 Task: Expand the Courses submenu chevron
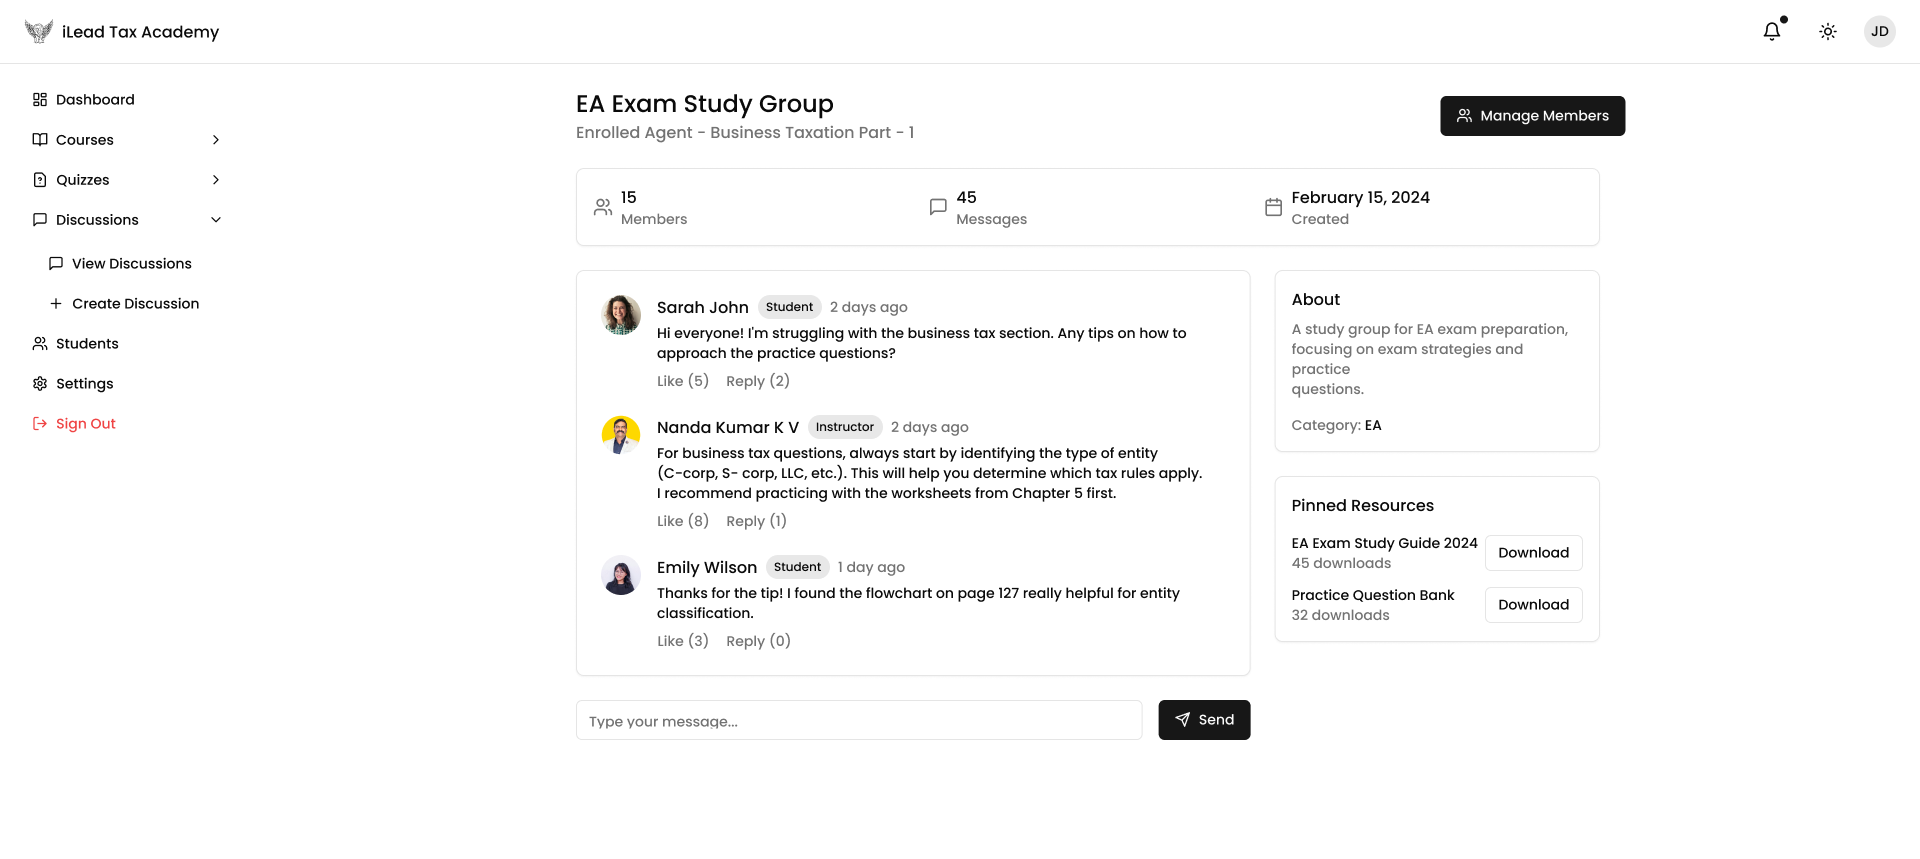click(216, 140)
